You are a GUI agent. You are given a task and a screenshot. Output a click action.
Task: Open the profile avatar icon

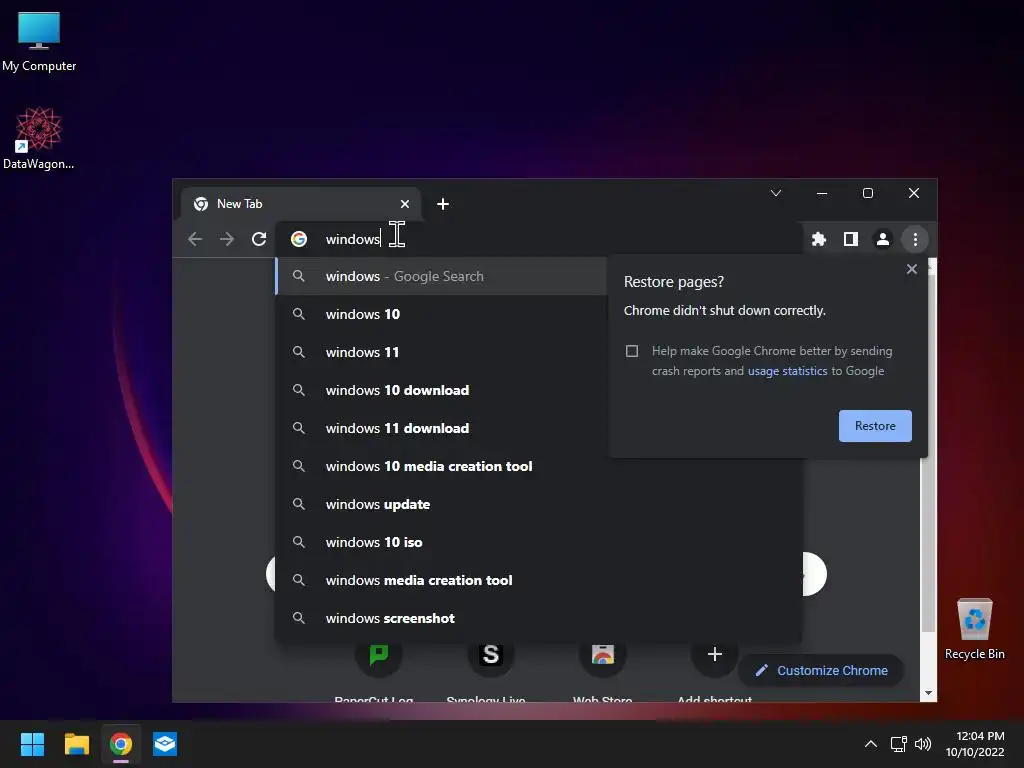(882, 239)
